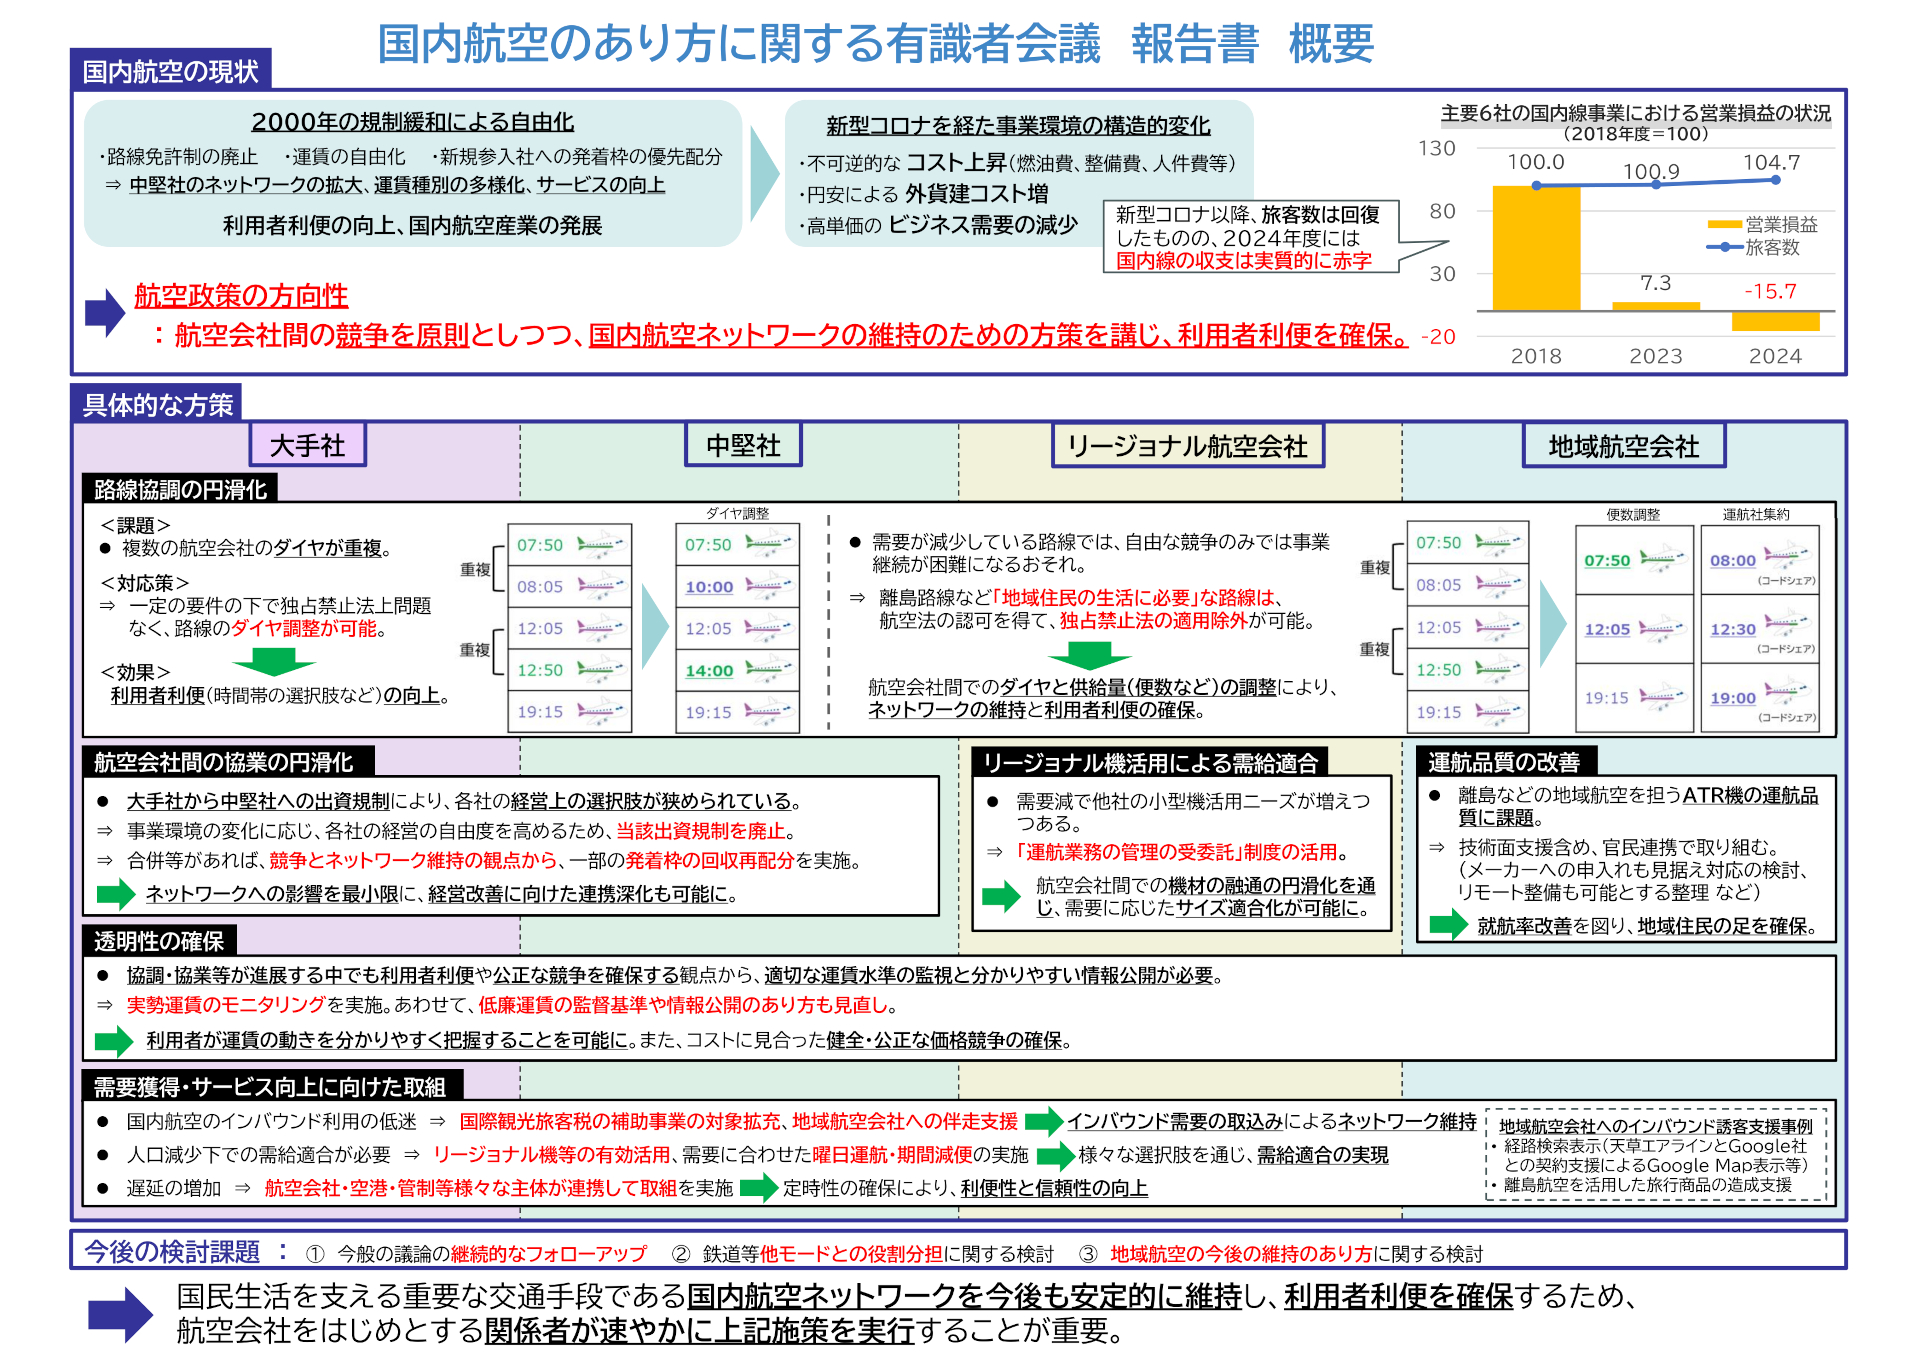
Task: Click the red -15.7 value label
Action: 1770,291
